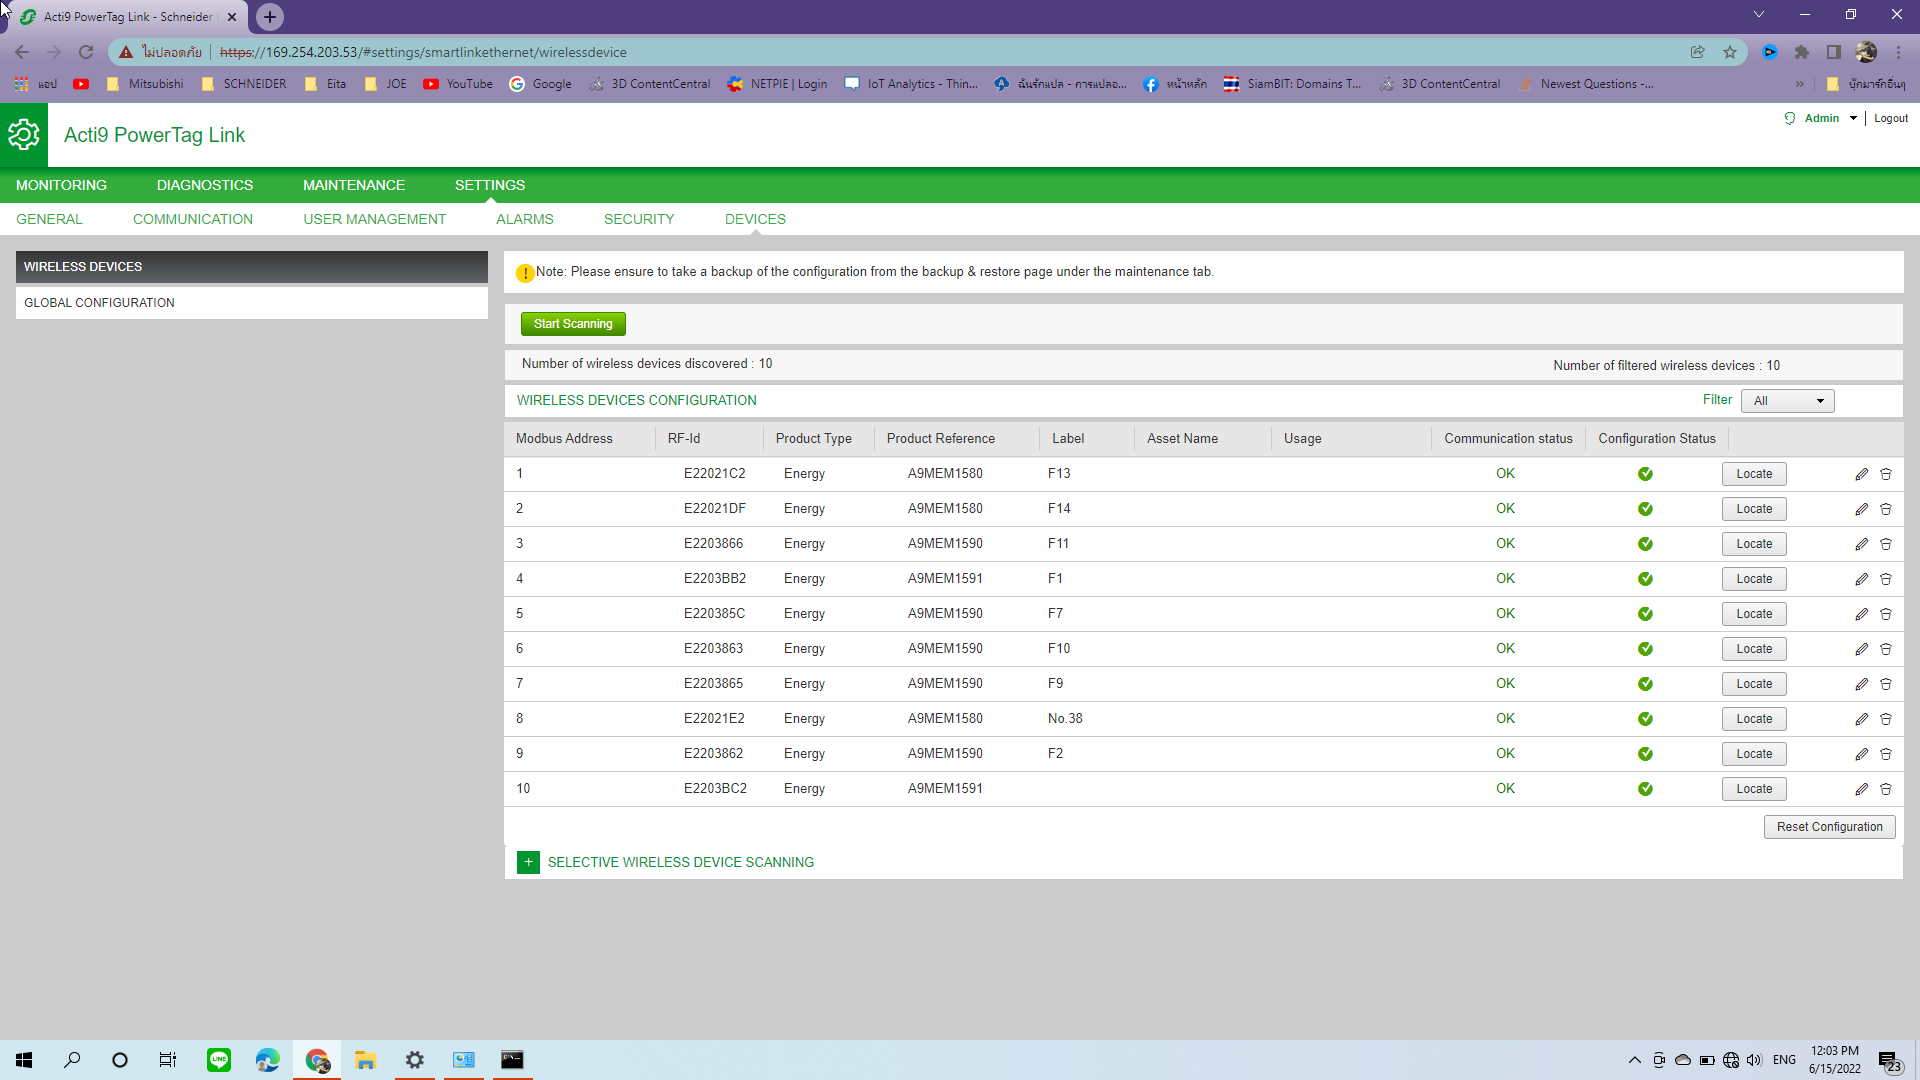Image resolution: width=1920 pixels, height=1080 pixels.
Task: Select Wireless Devices sidebar item
Action: point(252,267)
